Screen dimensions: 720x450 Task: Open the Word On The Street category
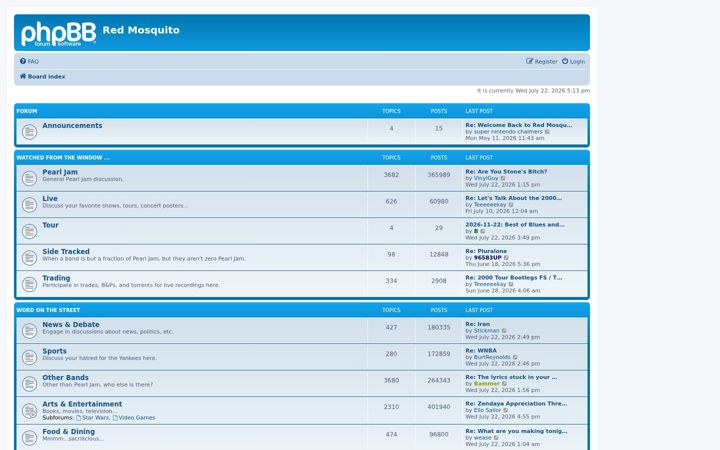(48, 310)
